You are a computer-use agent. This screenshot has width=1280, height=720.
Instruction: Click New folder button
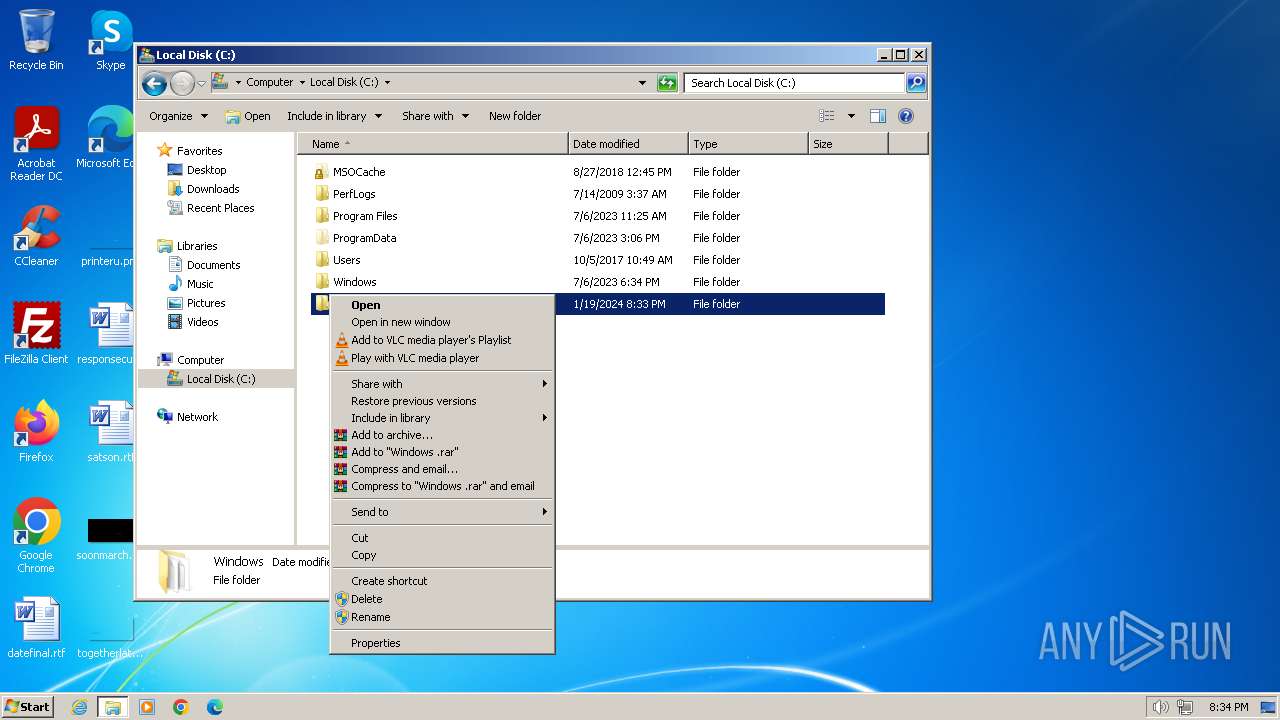pyautogui.click(x=515, y=116)
